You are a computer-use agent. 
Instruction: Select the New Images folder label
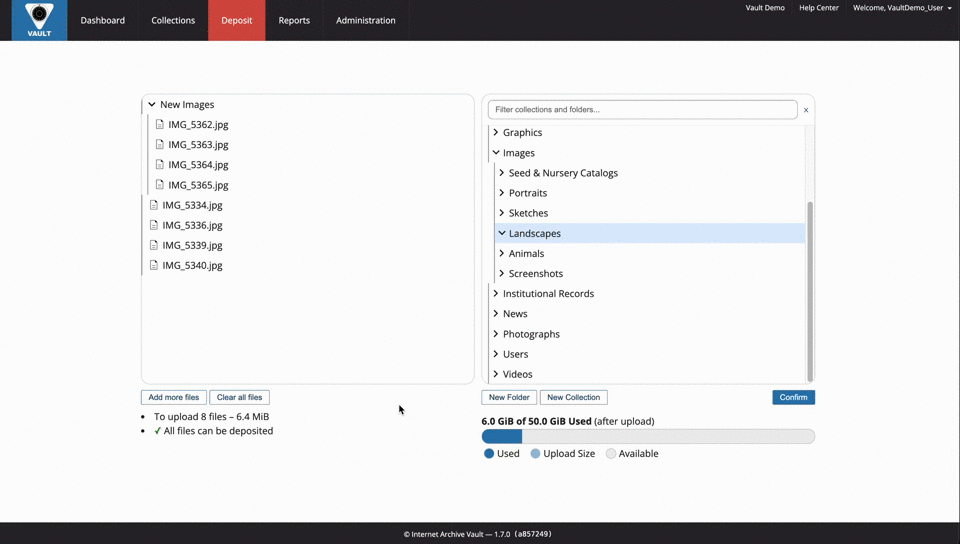point(187,105)
